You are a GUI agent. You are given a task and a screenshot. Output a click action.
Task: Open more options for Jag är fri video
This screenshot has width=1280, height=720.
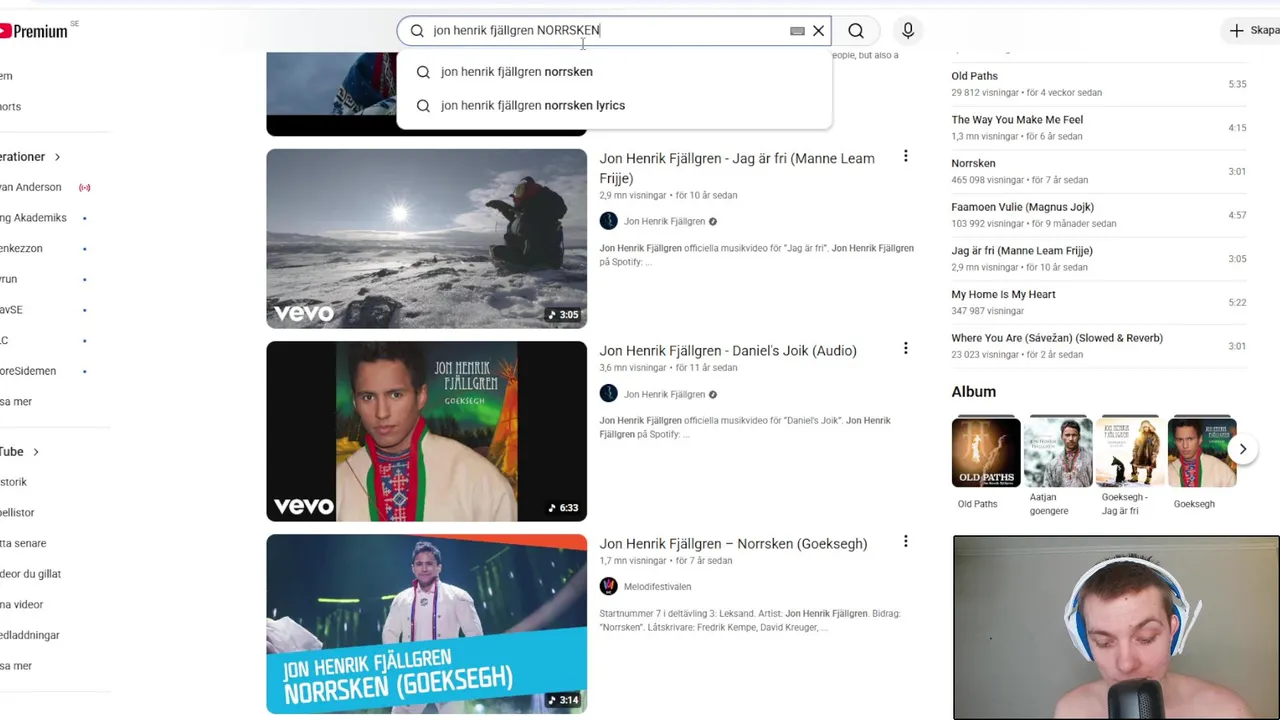coord(905,156)
